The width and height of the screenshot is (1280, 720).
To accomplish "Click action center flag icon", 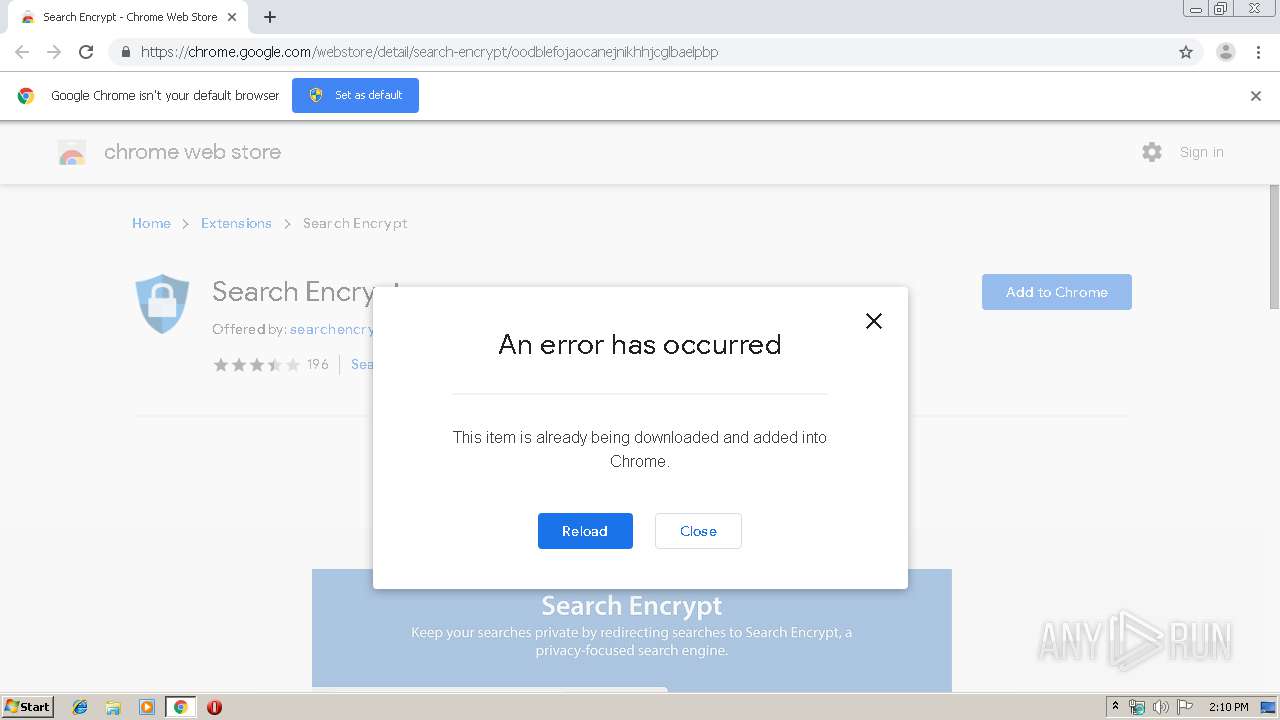I will tap(1185, 707).
